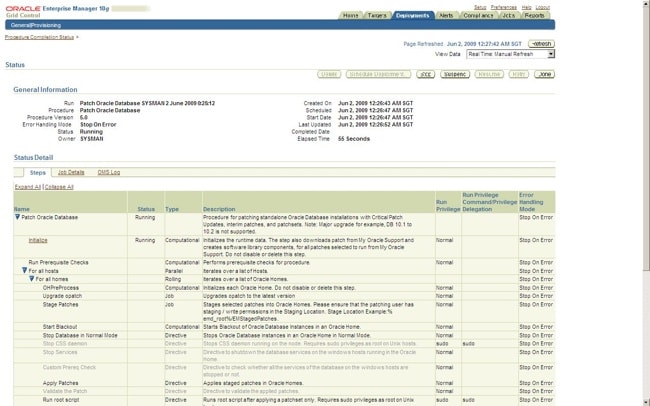Collapse the Patch Oracle Database tree node
This screenshot has width=650, height=406.
(x=17, y=217)
